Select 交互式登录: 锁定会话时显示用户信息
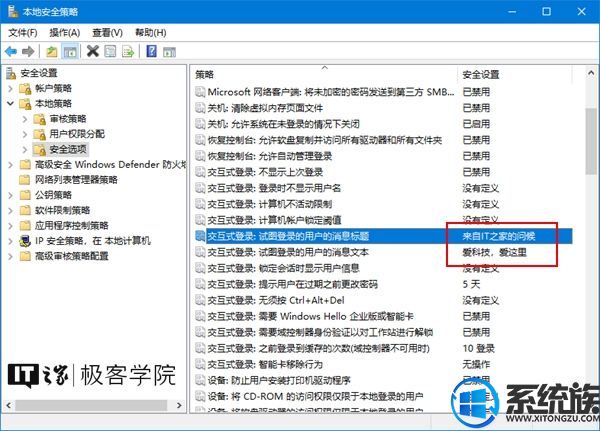 click(383, 268)
